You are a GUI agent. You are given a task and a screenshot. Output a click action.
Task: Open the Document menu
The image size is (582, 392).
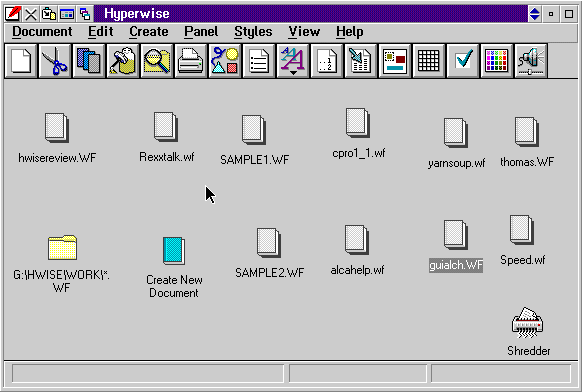click(42, 32)
